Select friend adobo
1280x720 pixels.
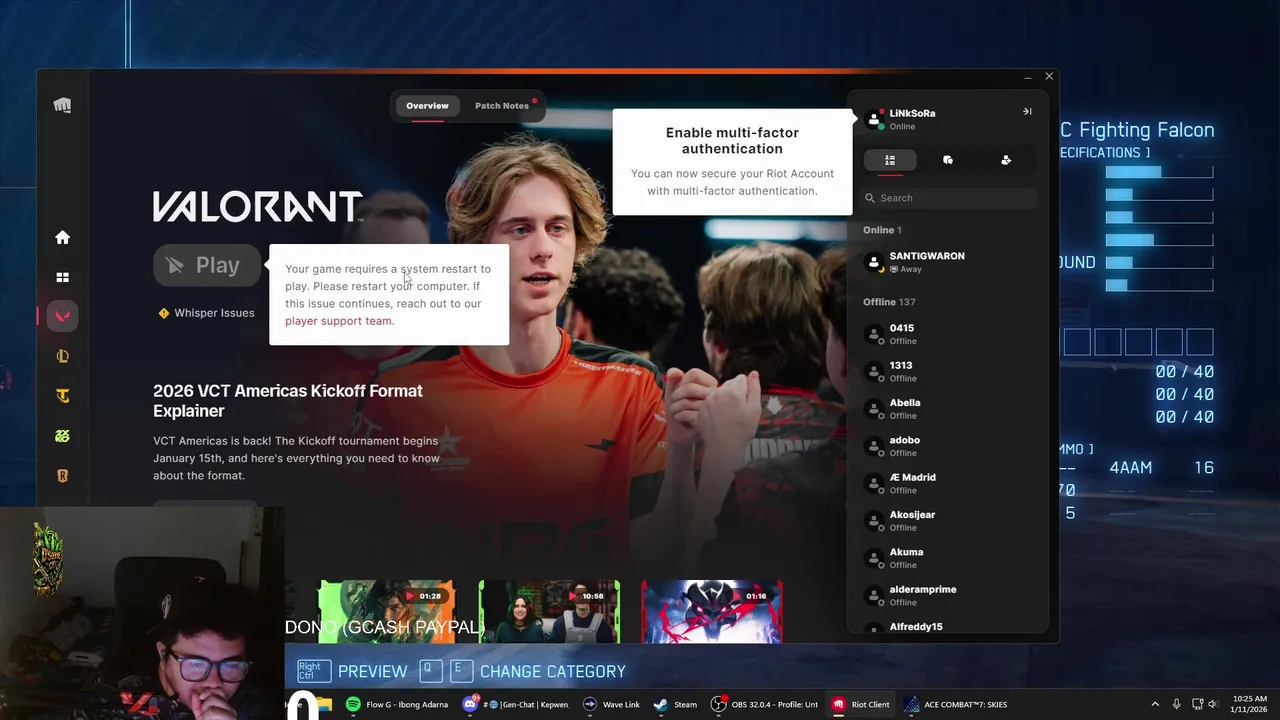(948, 446)
